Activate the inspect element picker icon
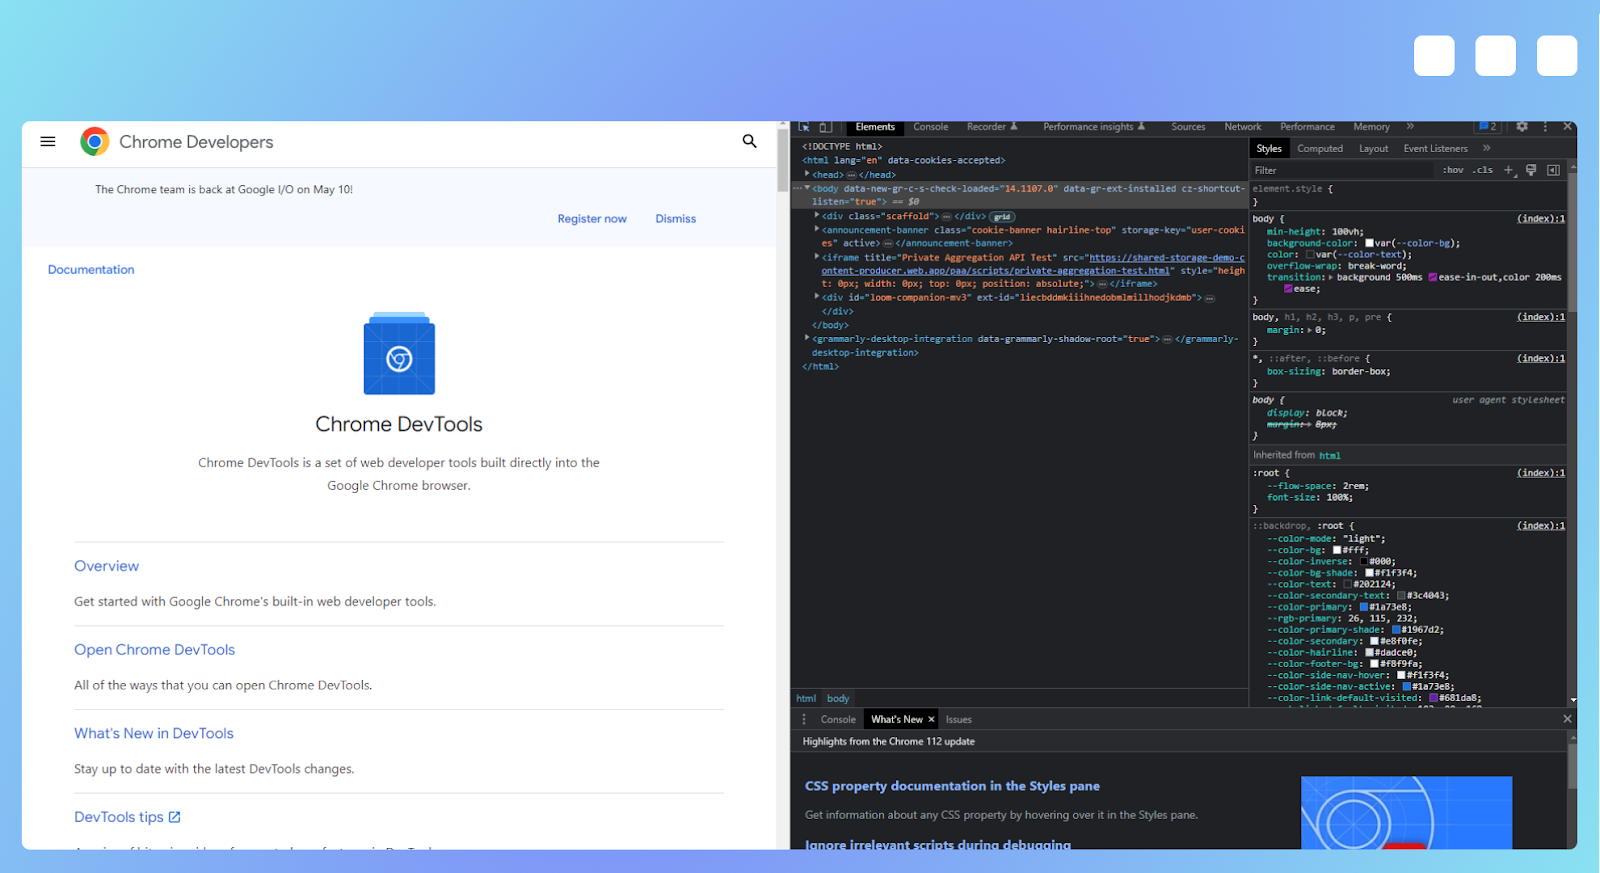This screenshot has width=1600, height=873. coord(804,127)
